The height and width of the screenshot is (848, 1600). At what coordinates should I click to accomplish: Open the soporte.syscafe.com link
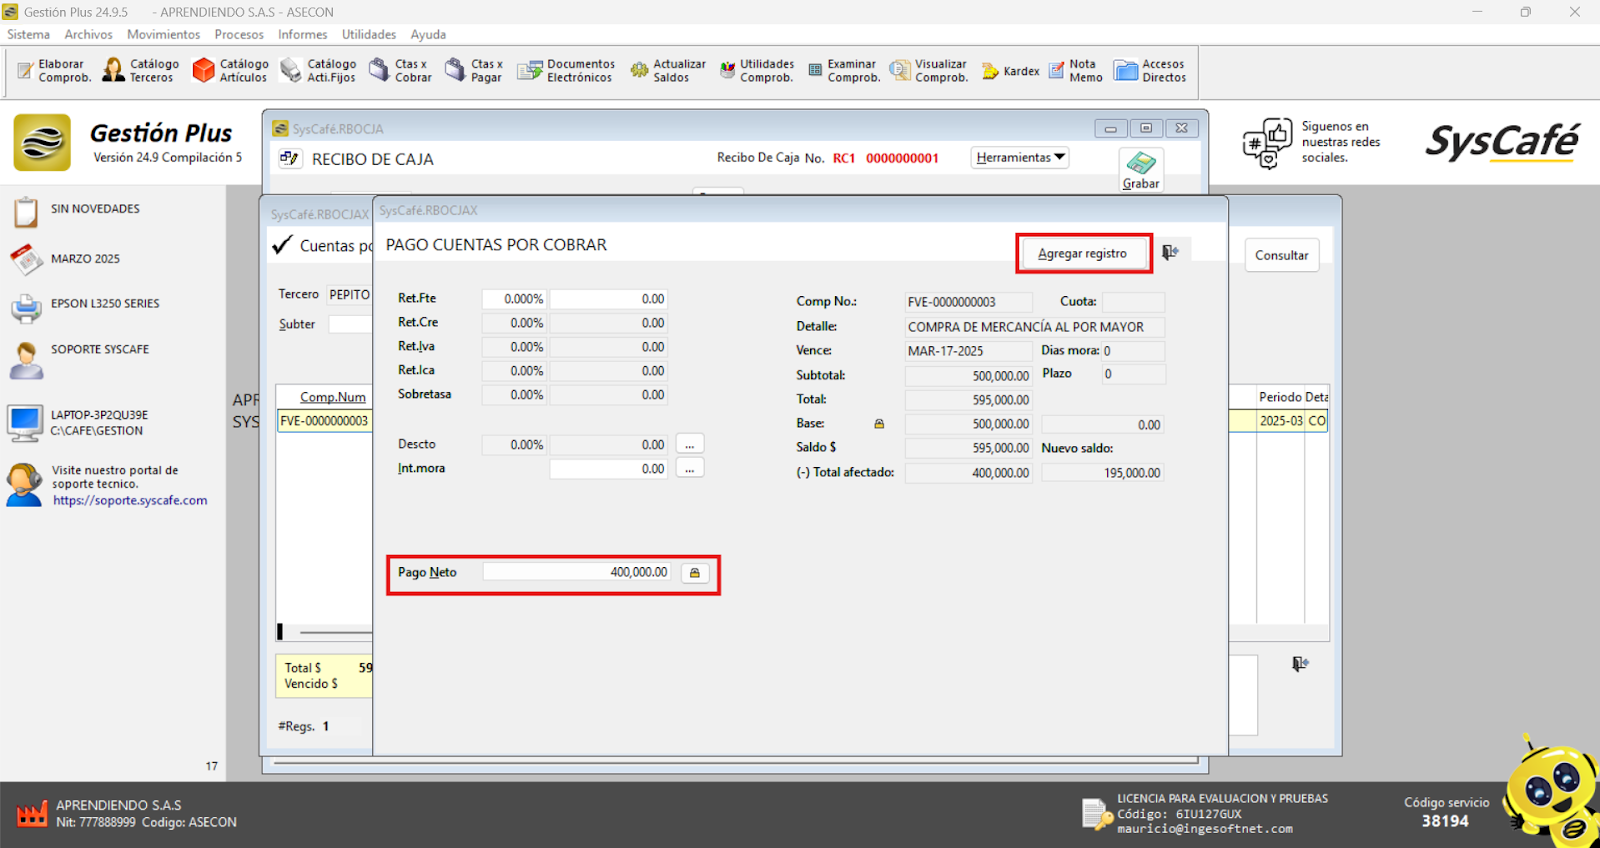(130, 501)
